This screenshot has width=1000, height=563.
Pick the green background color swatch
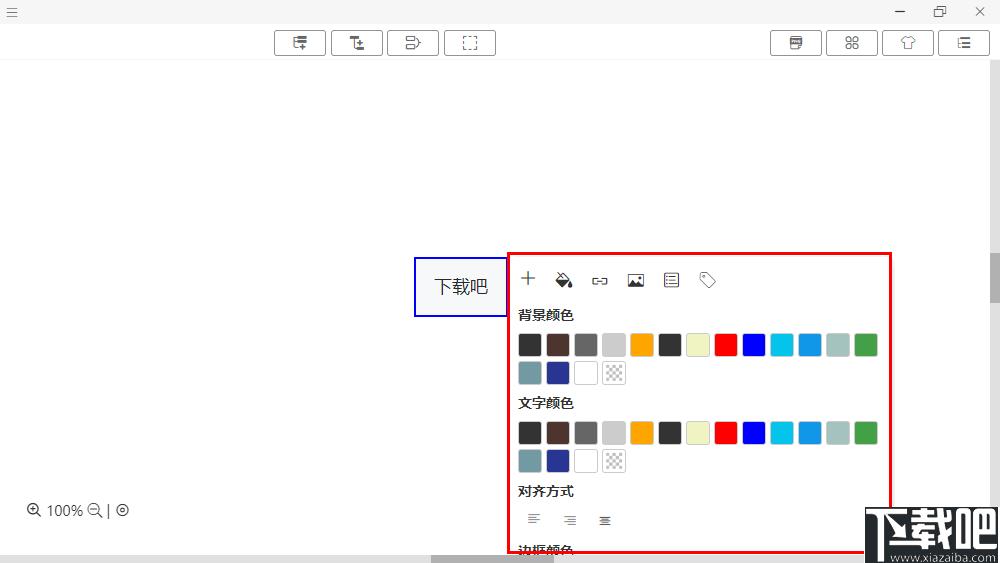(x=866, y=345)
